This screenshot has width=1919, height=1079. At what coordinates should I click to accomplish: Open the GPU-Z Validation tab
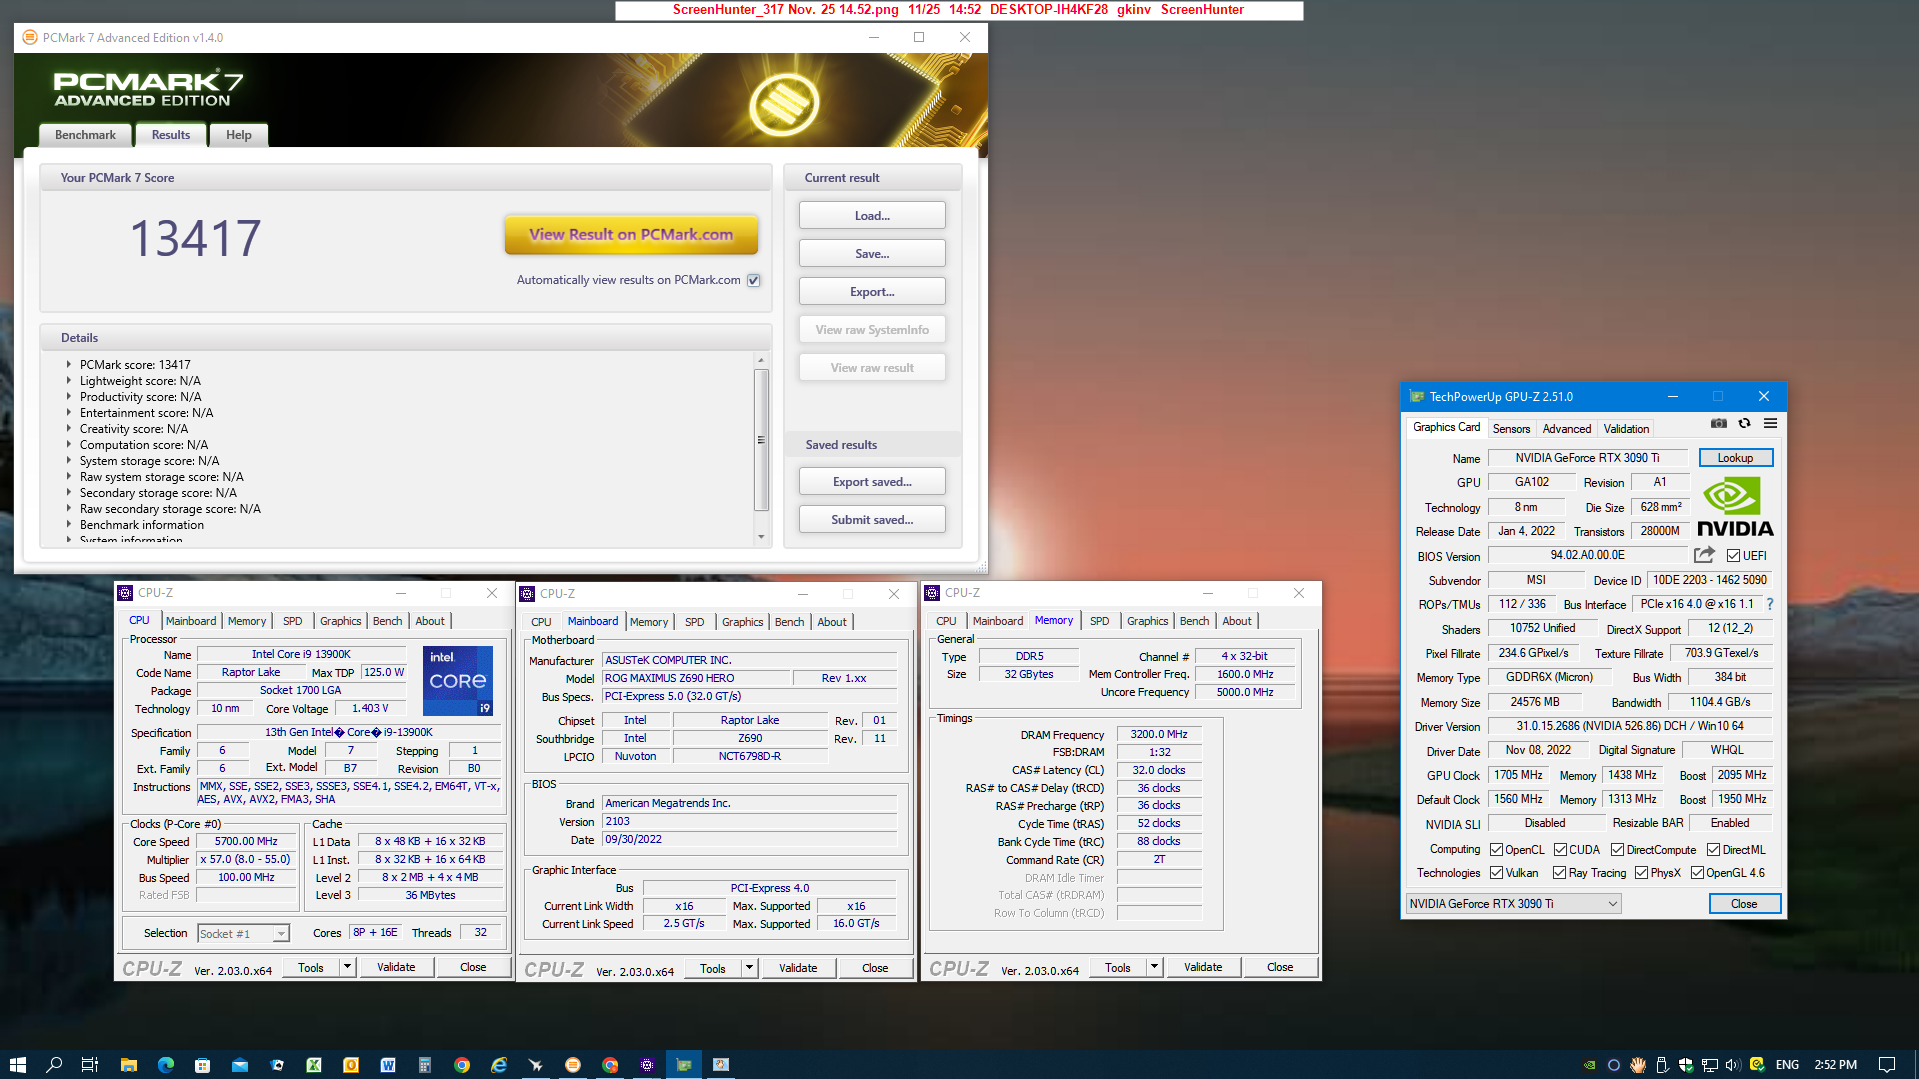click(x=1626, y=428)
